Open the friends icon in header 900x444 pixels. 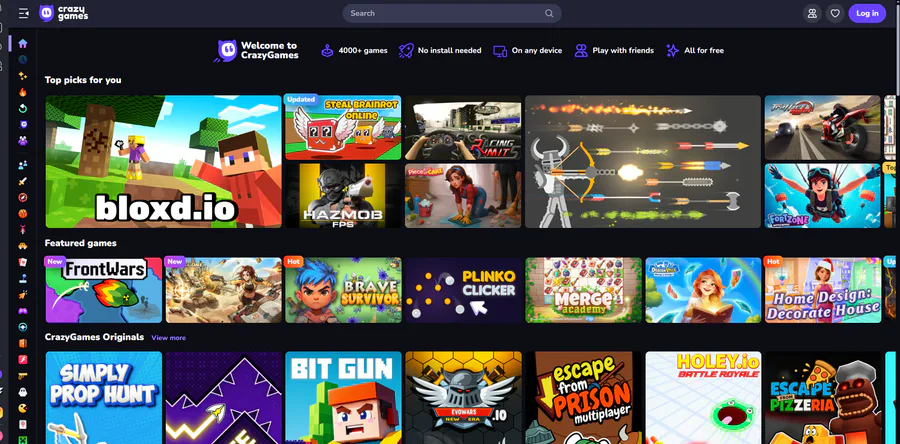pos(812,13)
